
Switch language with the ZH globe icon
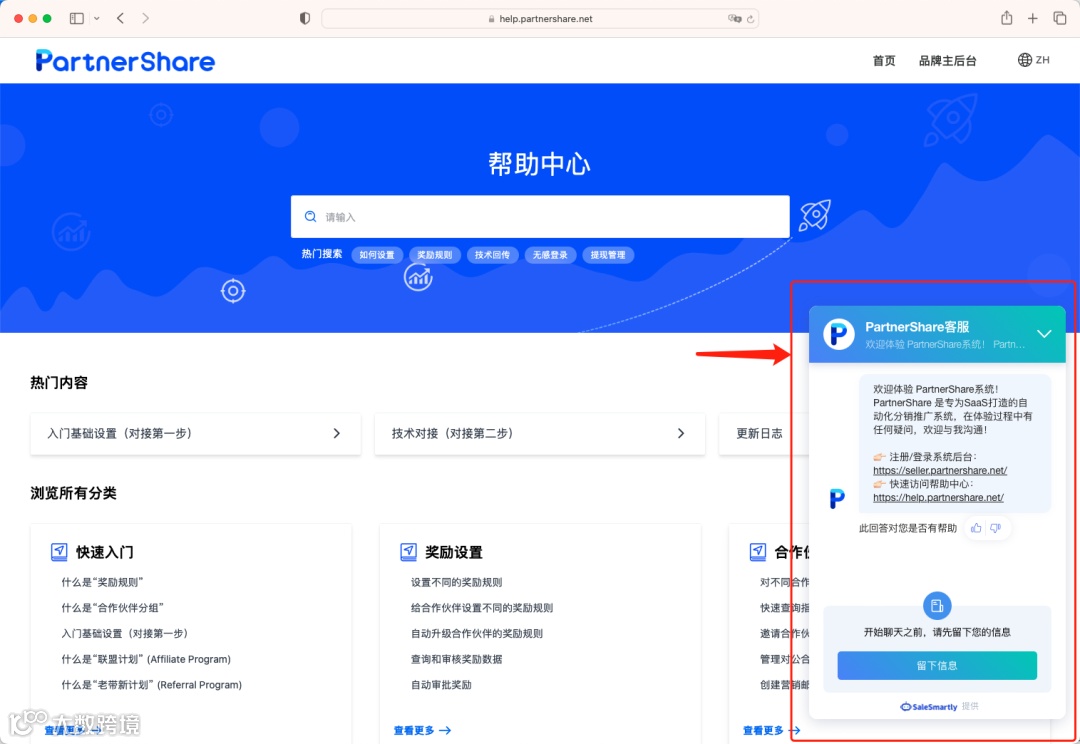[1033, 60]
